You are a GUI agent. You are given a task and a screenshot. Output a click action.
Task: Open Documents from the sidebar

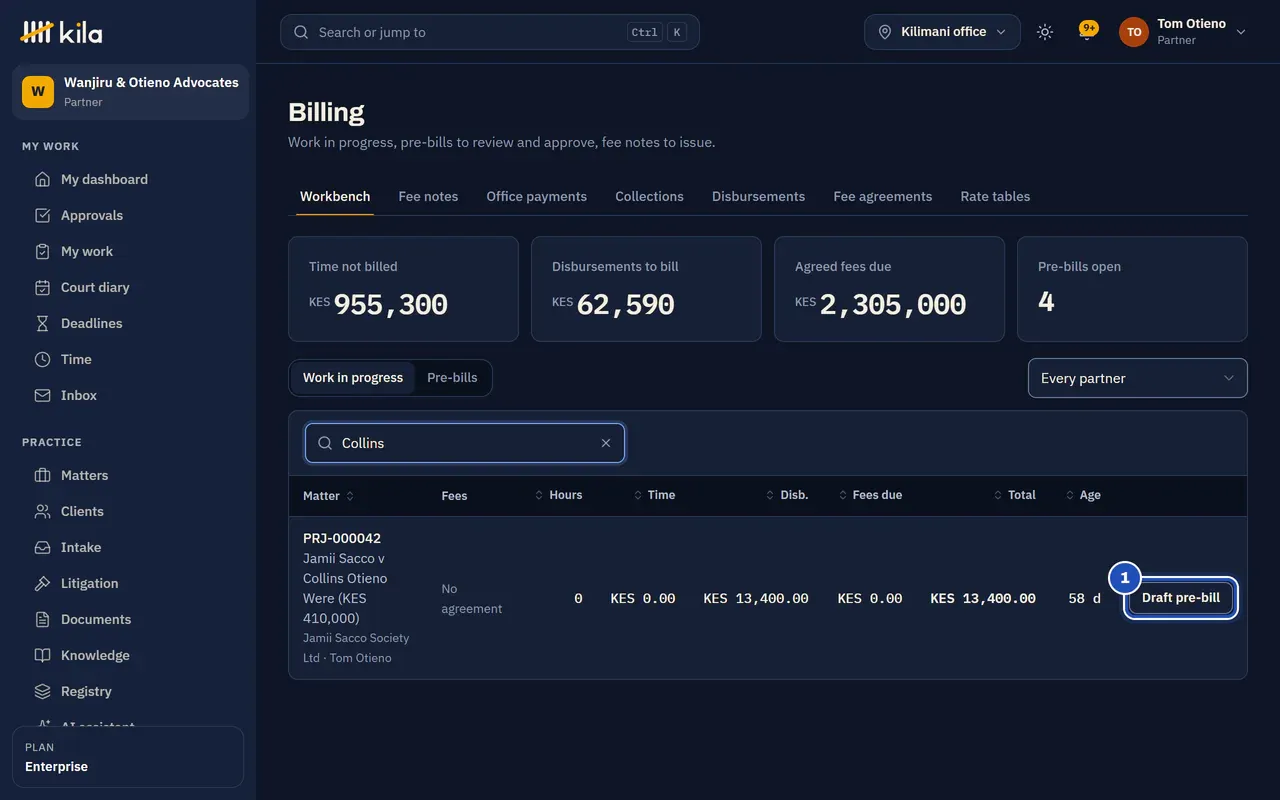click(x=128, y=619)
